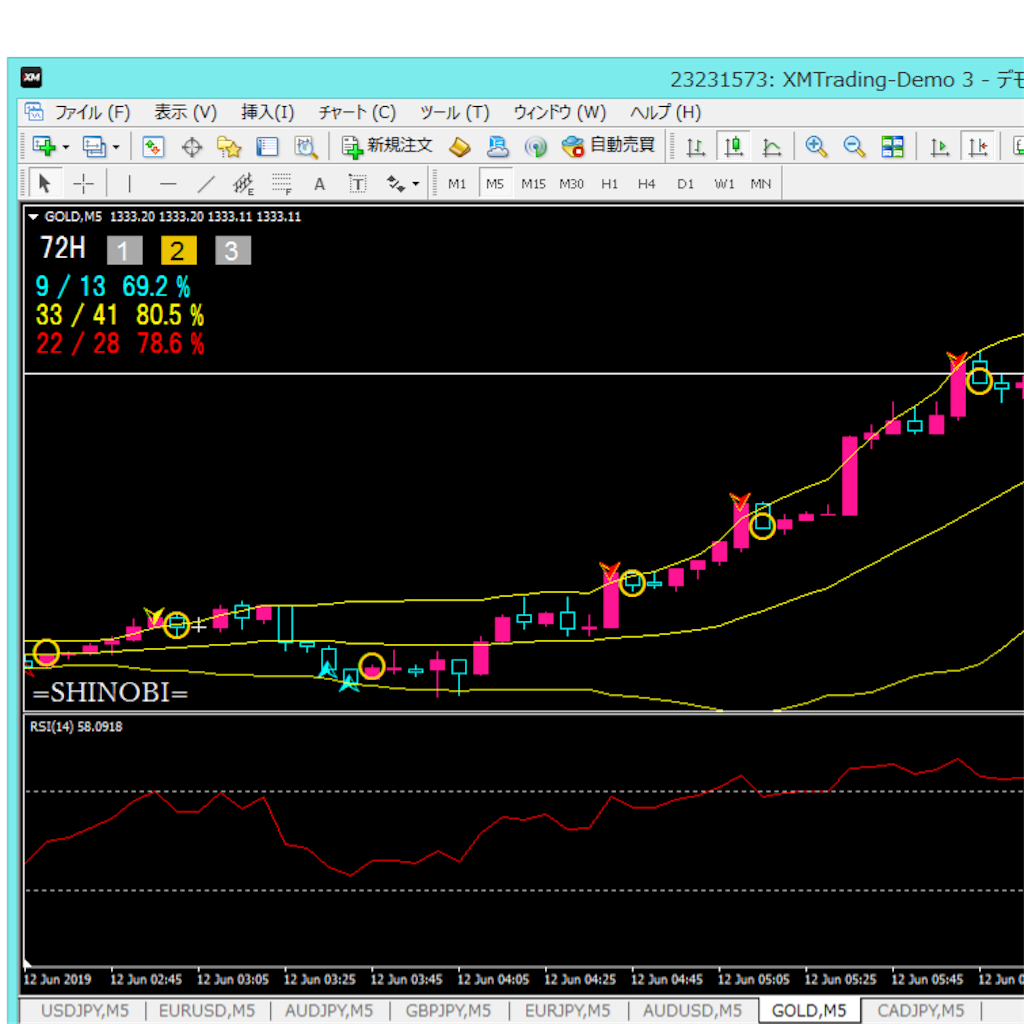Select the Fibonacci retracement tool
This screenshot has height=1024, width=1024.
pos(281,184)
